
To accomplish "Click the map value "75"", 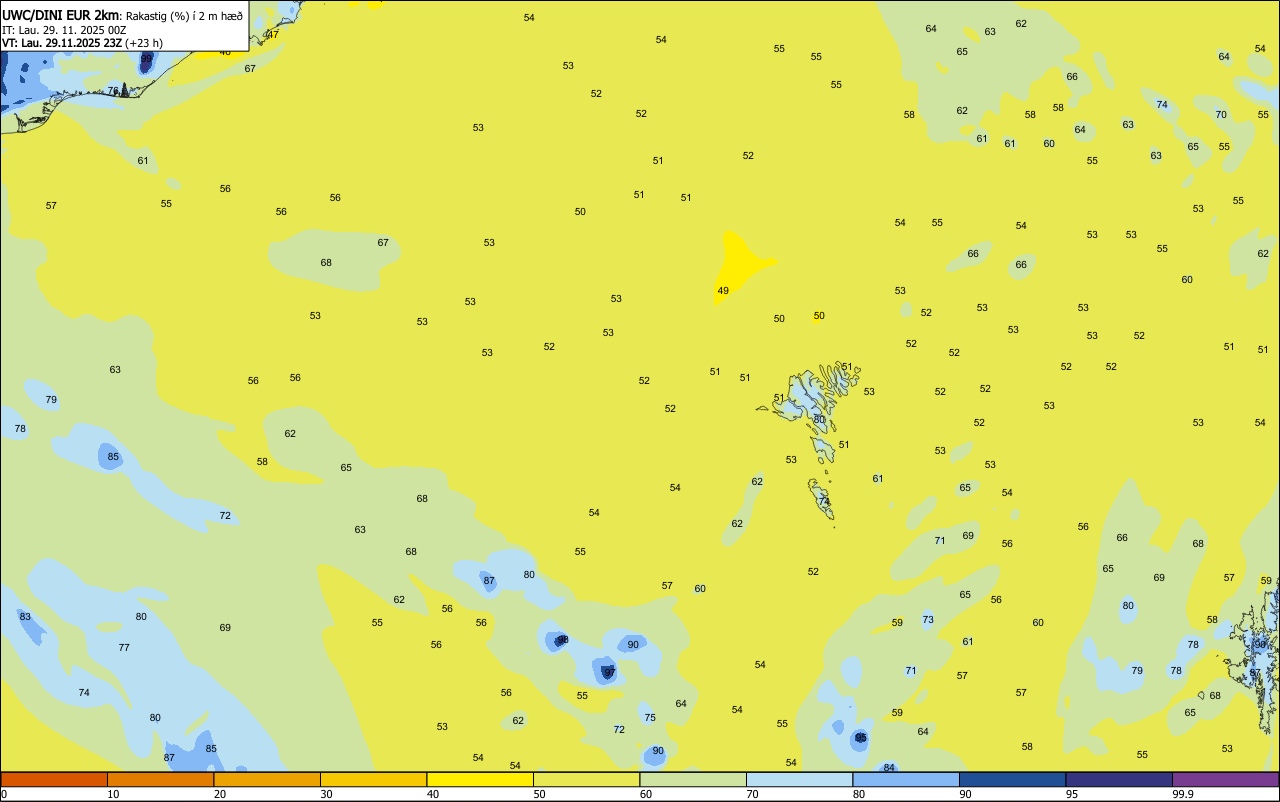I will (x=650, y=717).
